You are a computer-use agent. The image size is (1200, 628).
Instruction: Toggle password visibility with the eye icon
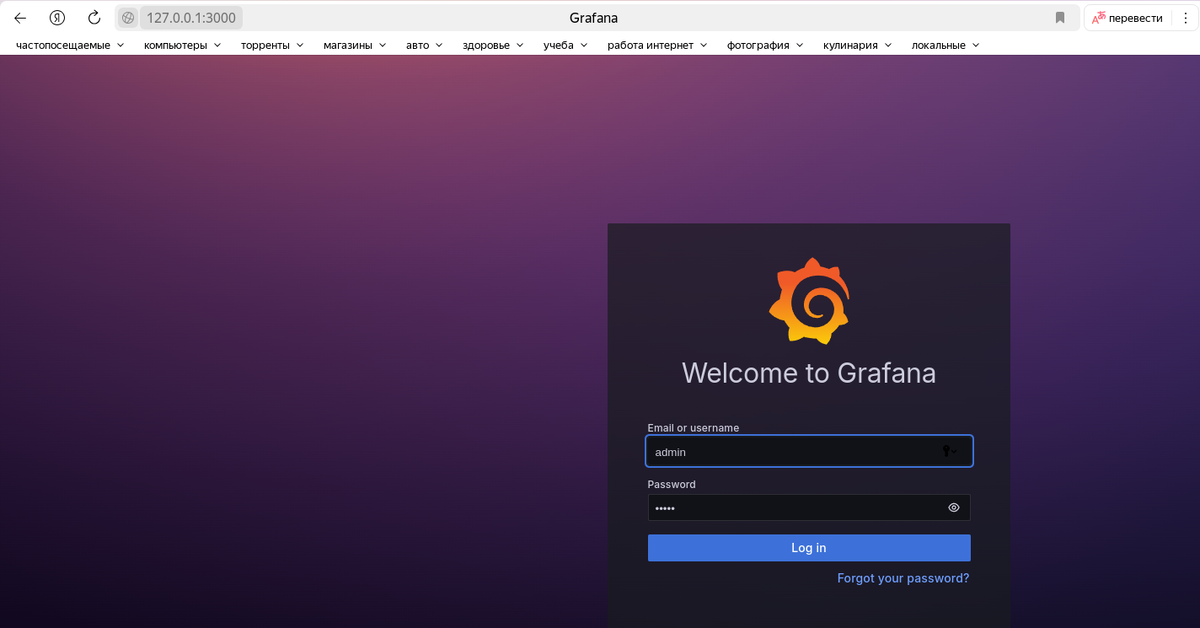(954, 508)
